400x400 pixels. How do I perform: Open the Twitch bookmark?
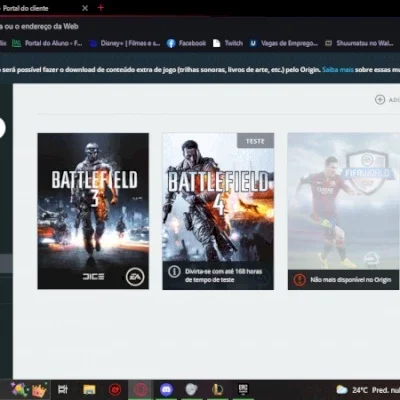pos(228,43)
